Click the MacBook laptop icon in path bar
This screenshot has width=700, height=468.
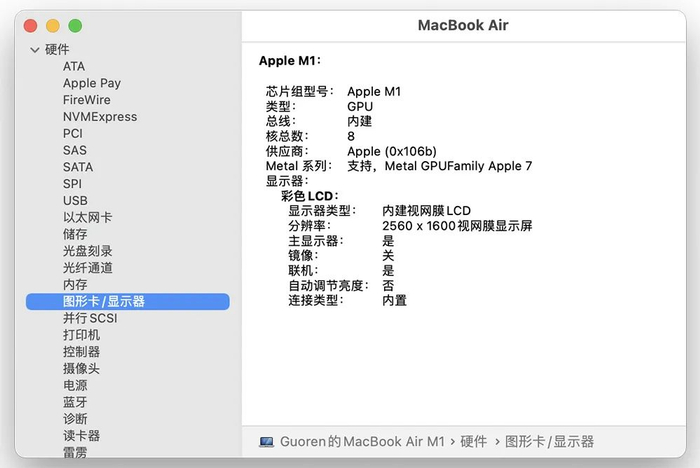click(267, 442)
